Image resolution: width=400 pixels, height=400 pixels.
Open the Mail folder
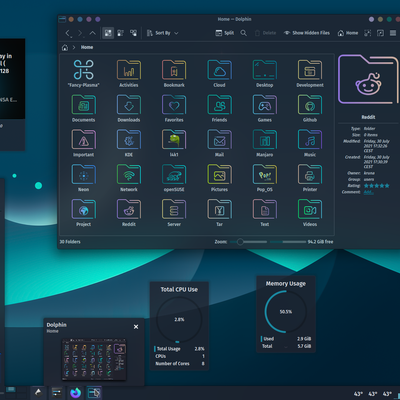(219, 143)
